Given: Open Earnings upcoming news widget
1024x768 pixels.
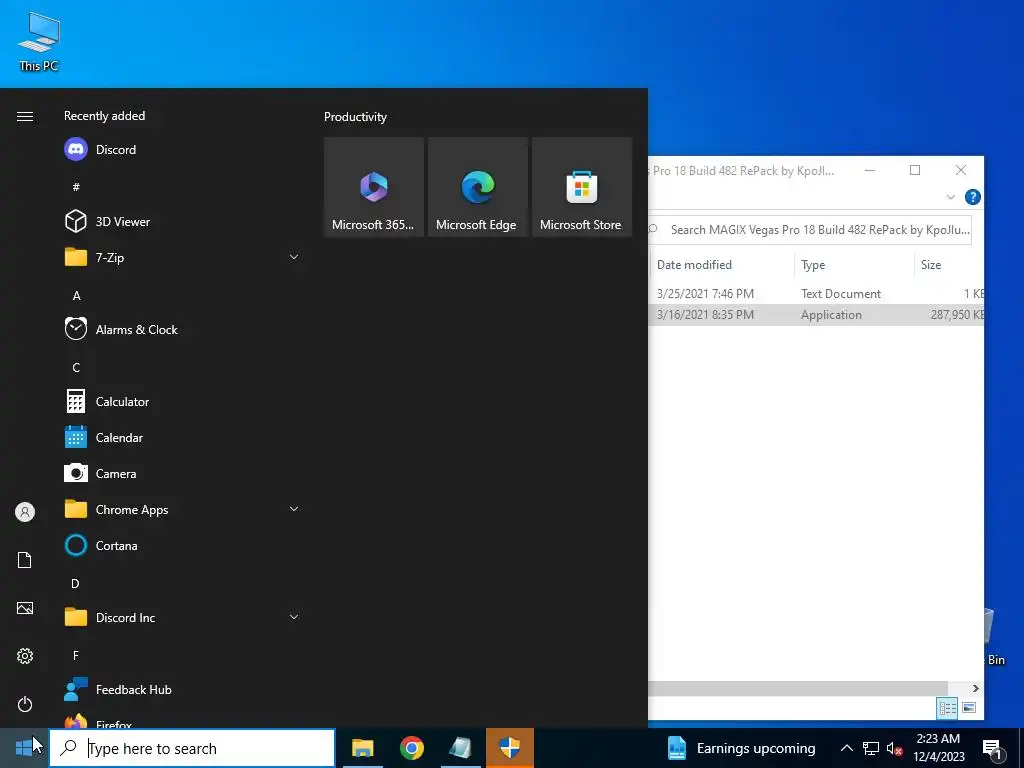Looking at the screenshot, I should (742, 748).
